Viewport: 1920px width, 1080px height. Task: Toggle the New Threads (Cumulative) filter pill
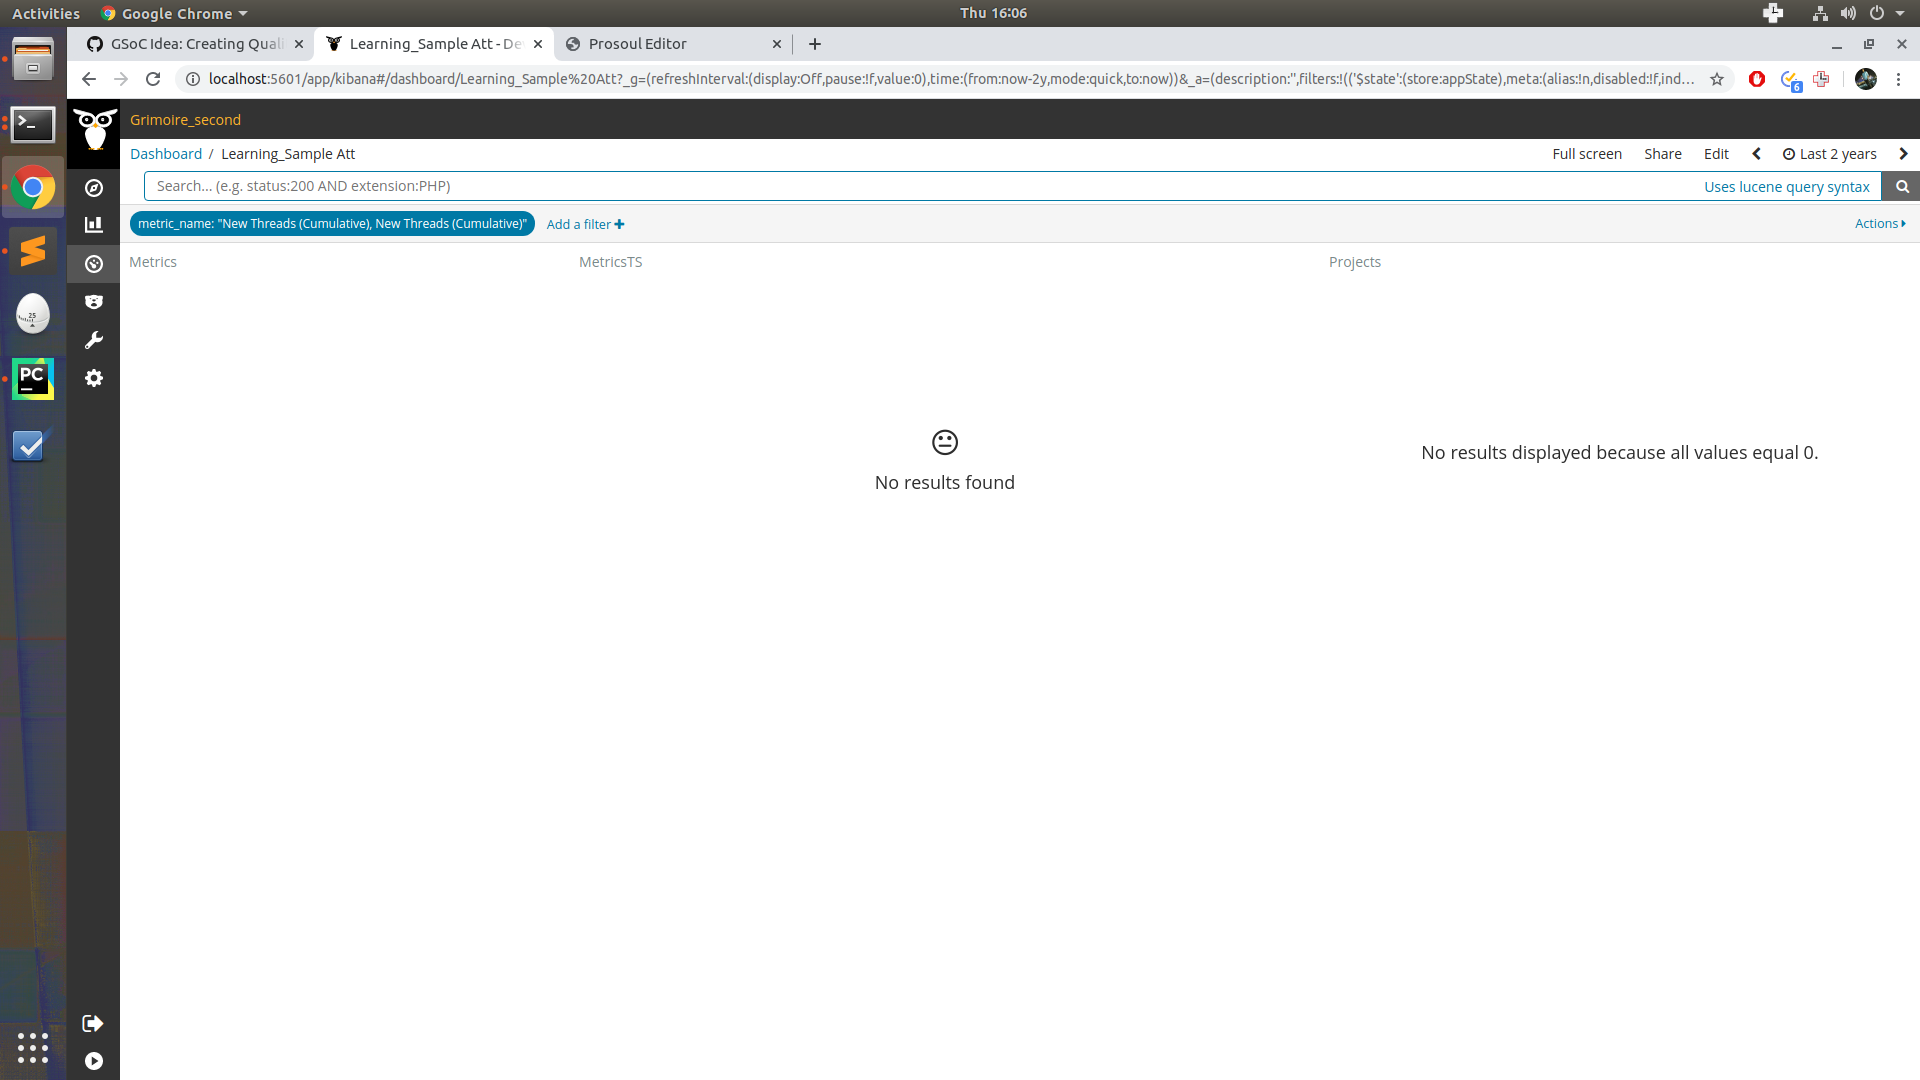pos(332,223)
